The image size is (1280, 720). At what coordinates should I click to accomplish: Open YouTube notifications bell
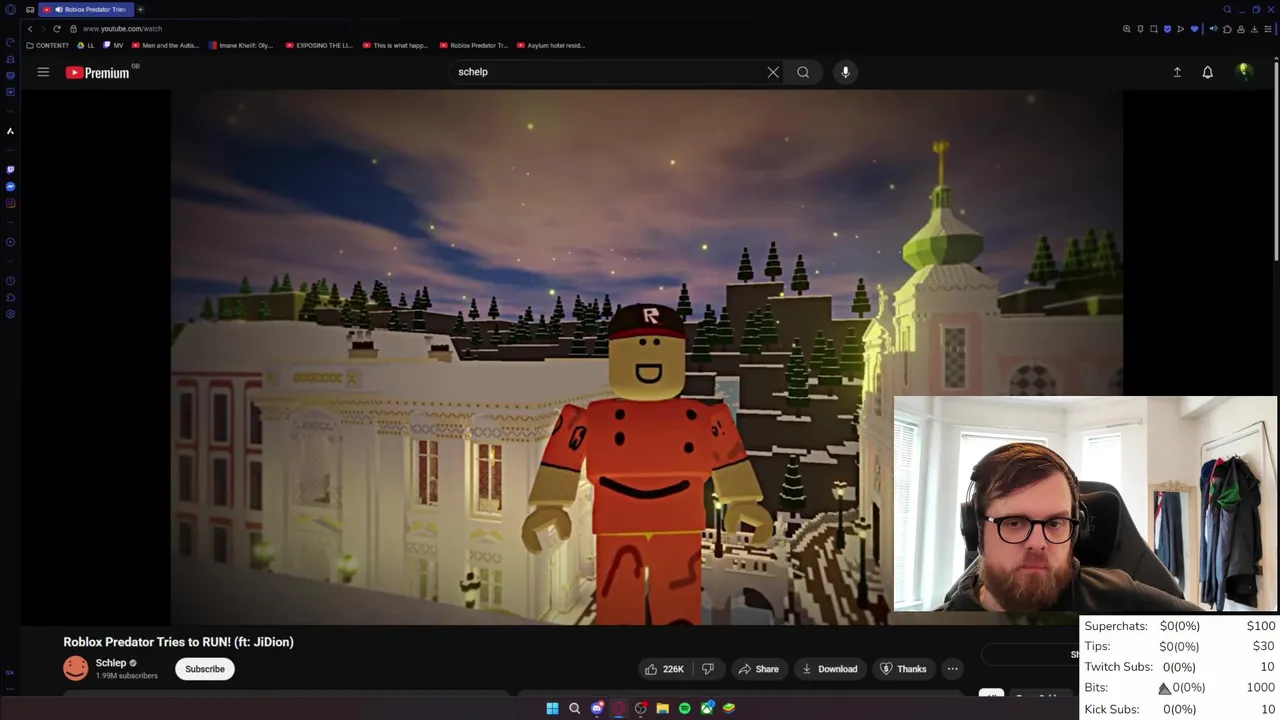click(x=1207, y=72)
